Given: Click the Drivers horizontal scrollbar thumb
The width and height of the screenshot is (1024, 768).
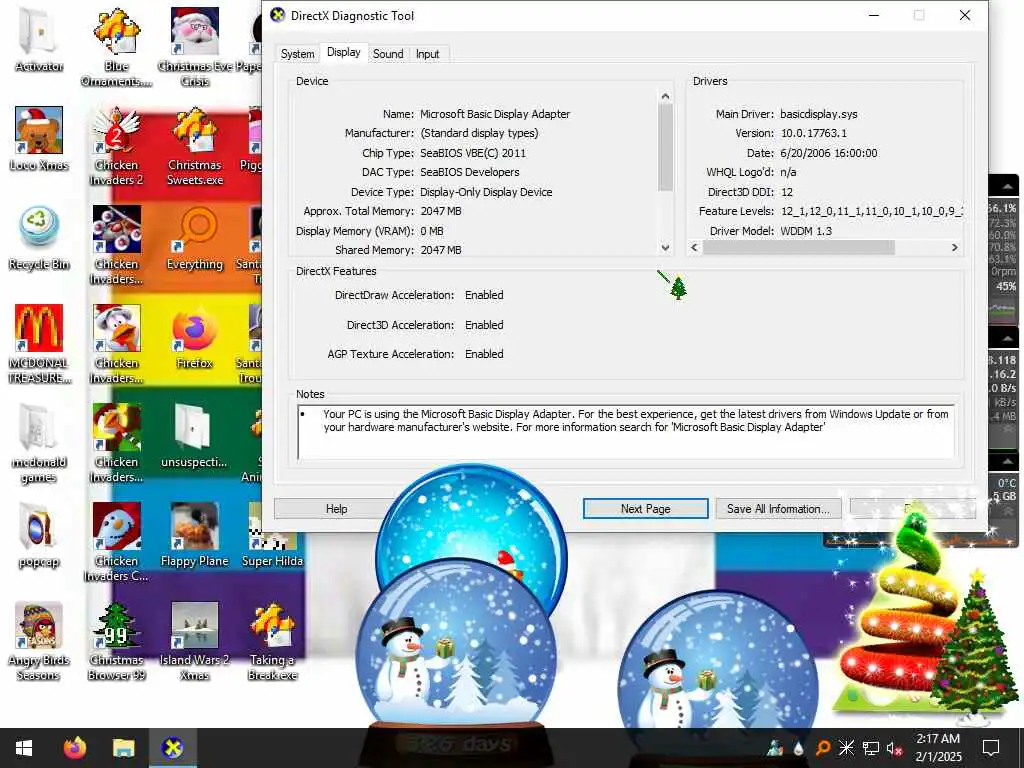Looking at the screenshot, I should coord(798,248).
